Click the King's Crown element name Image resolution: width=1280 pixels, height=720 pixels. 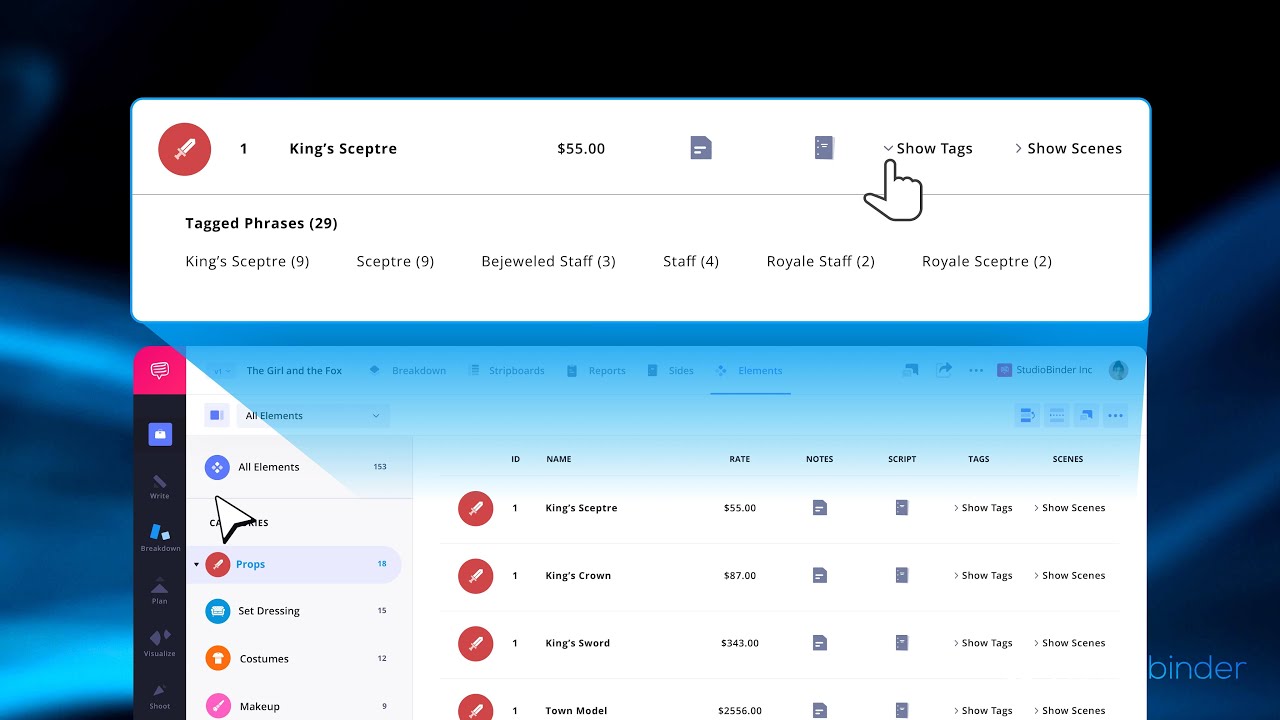(x=578, y=576)
